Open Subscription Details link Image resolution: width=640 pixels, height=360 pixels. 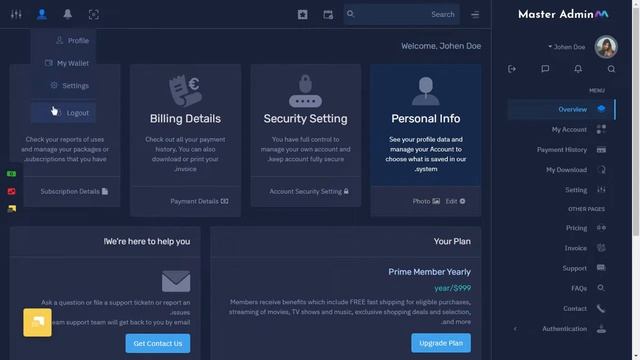(74, 191)
